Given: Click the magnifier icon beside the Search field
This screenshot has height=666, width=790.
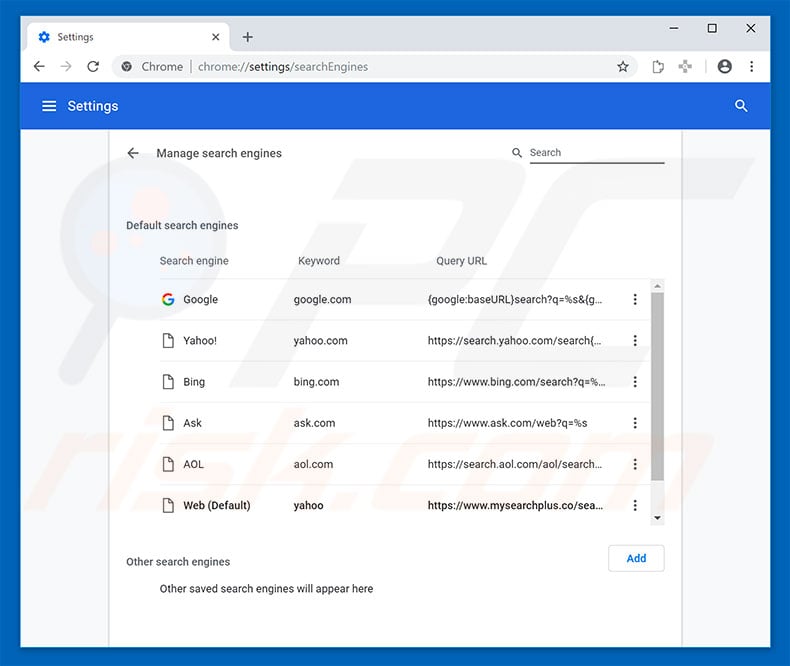Looking at the screenshot, I should [517, 153].
